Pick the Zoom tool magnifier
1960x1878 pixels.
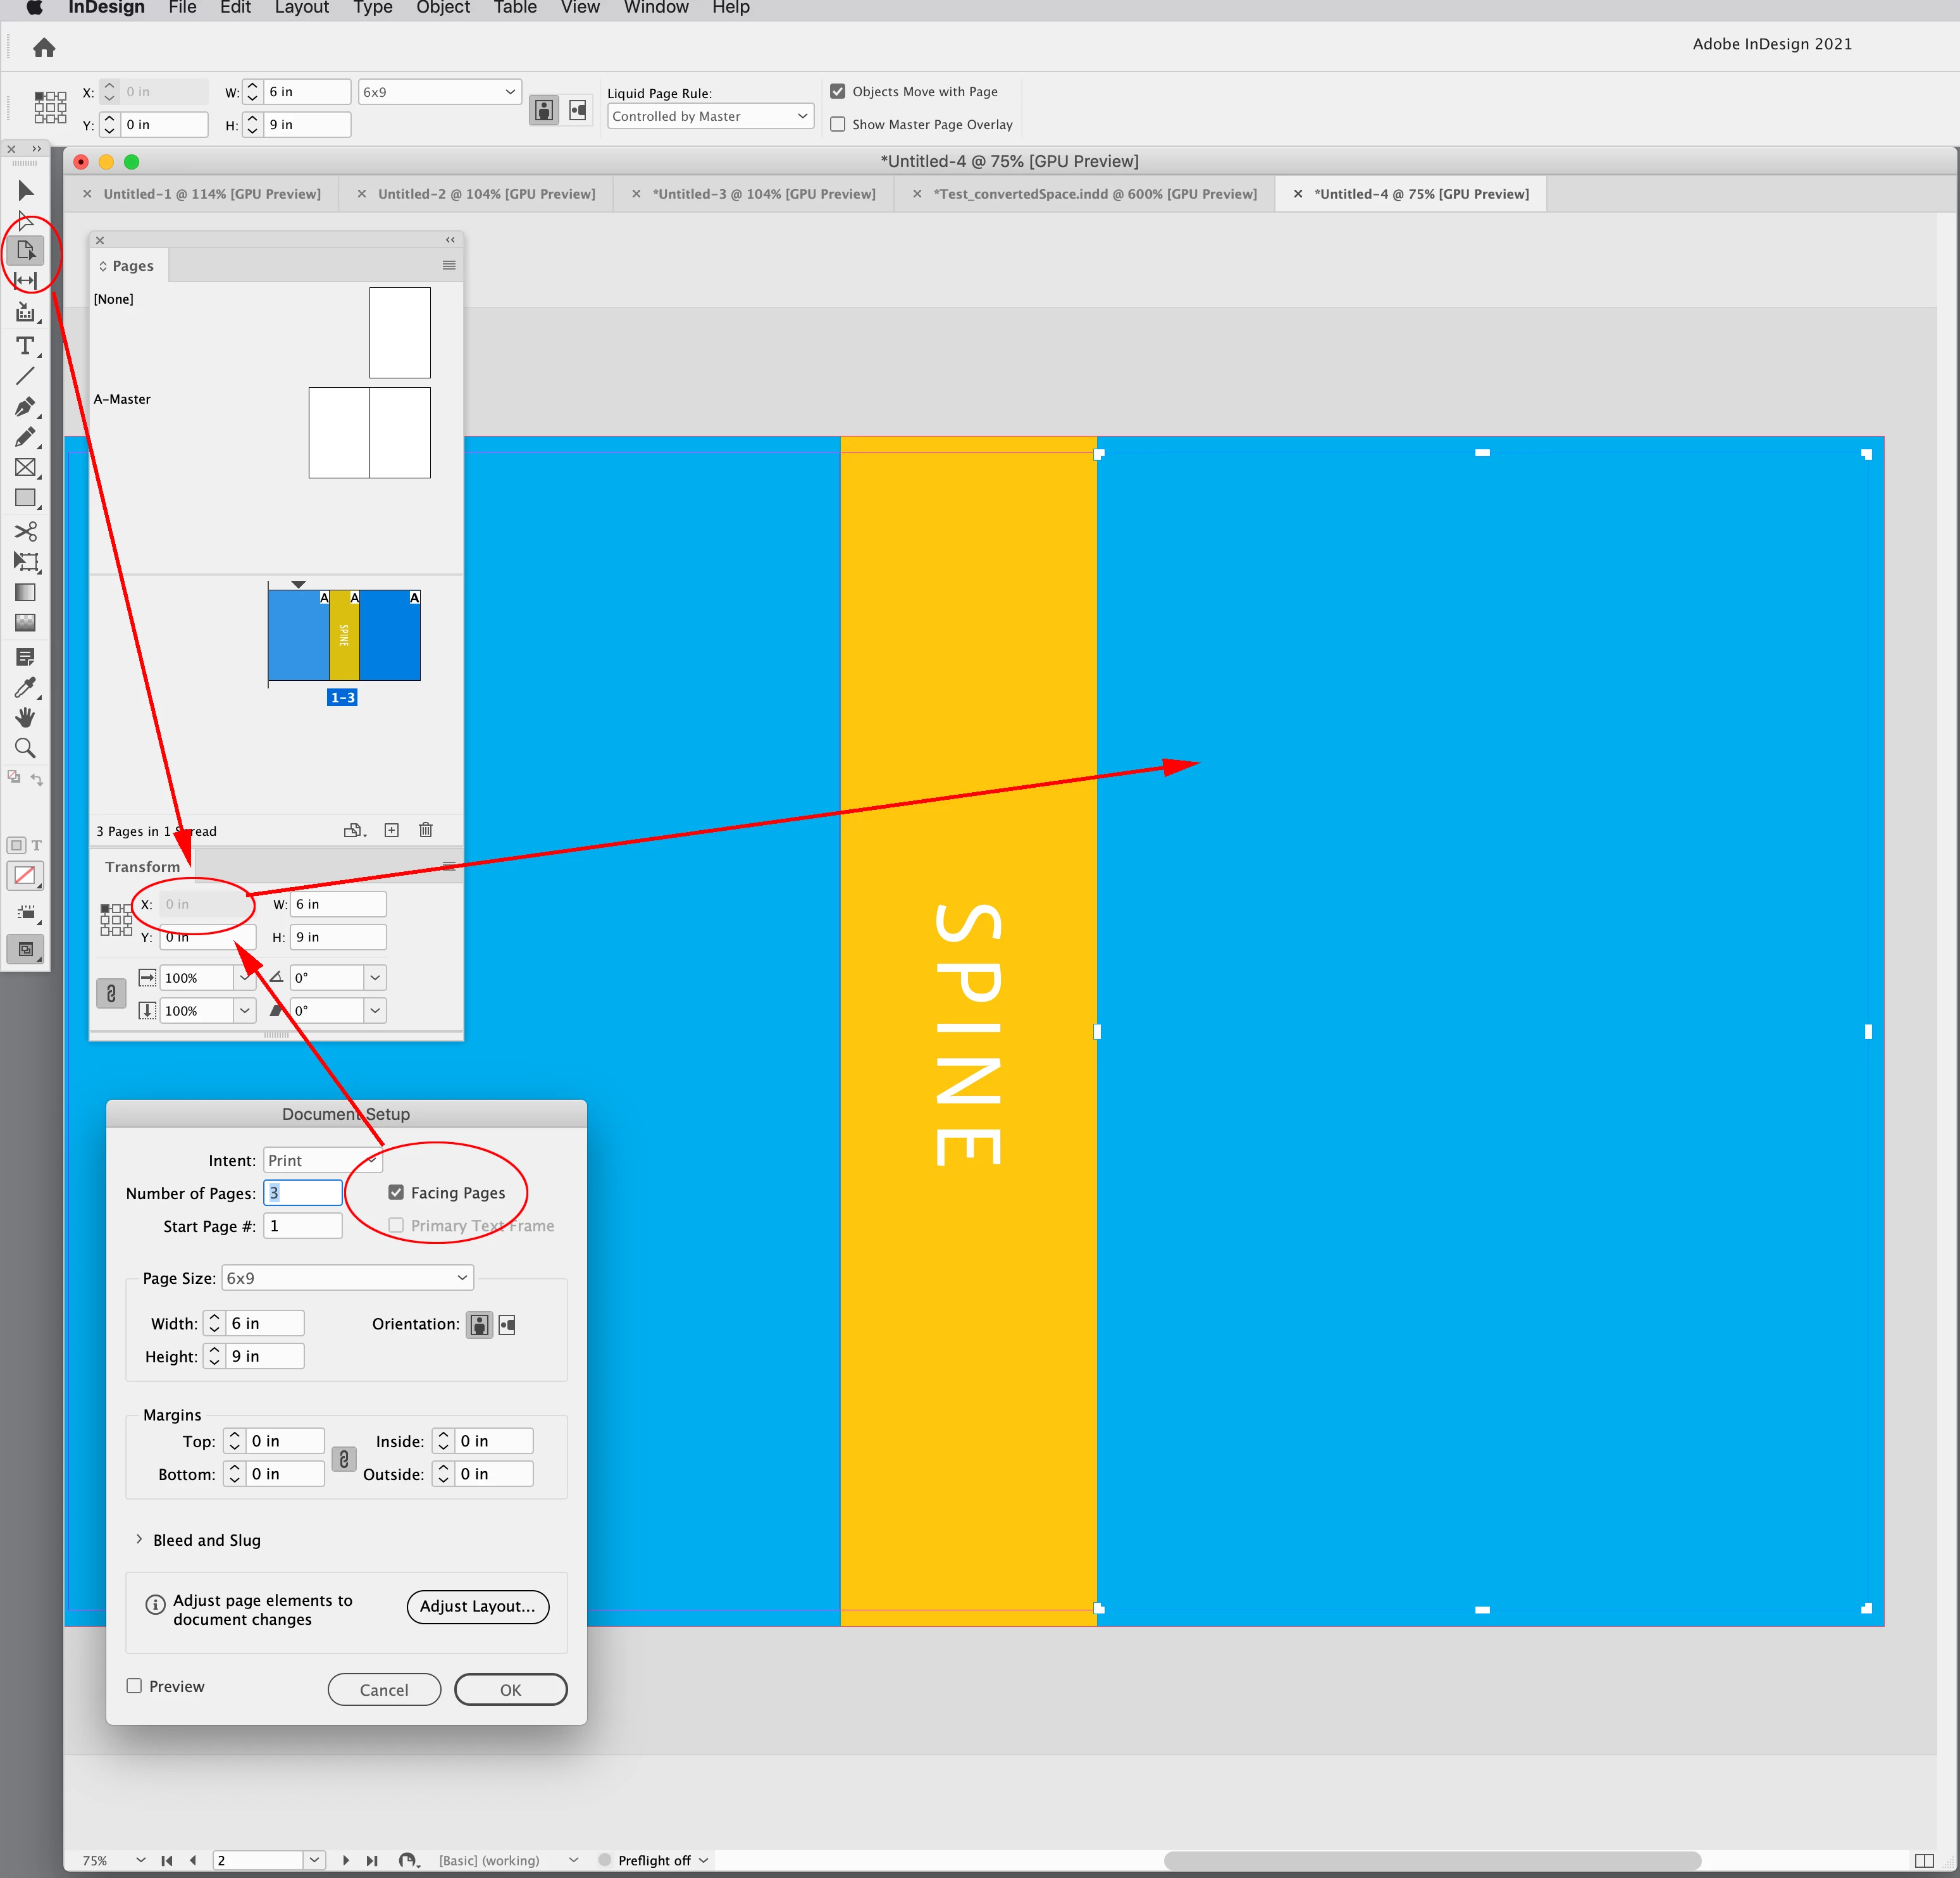(25, 748)
